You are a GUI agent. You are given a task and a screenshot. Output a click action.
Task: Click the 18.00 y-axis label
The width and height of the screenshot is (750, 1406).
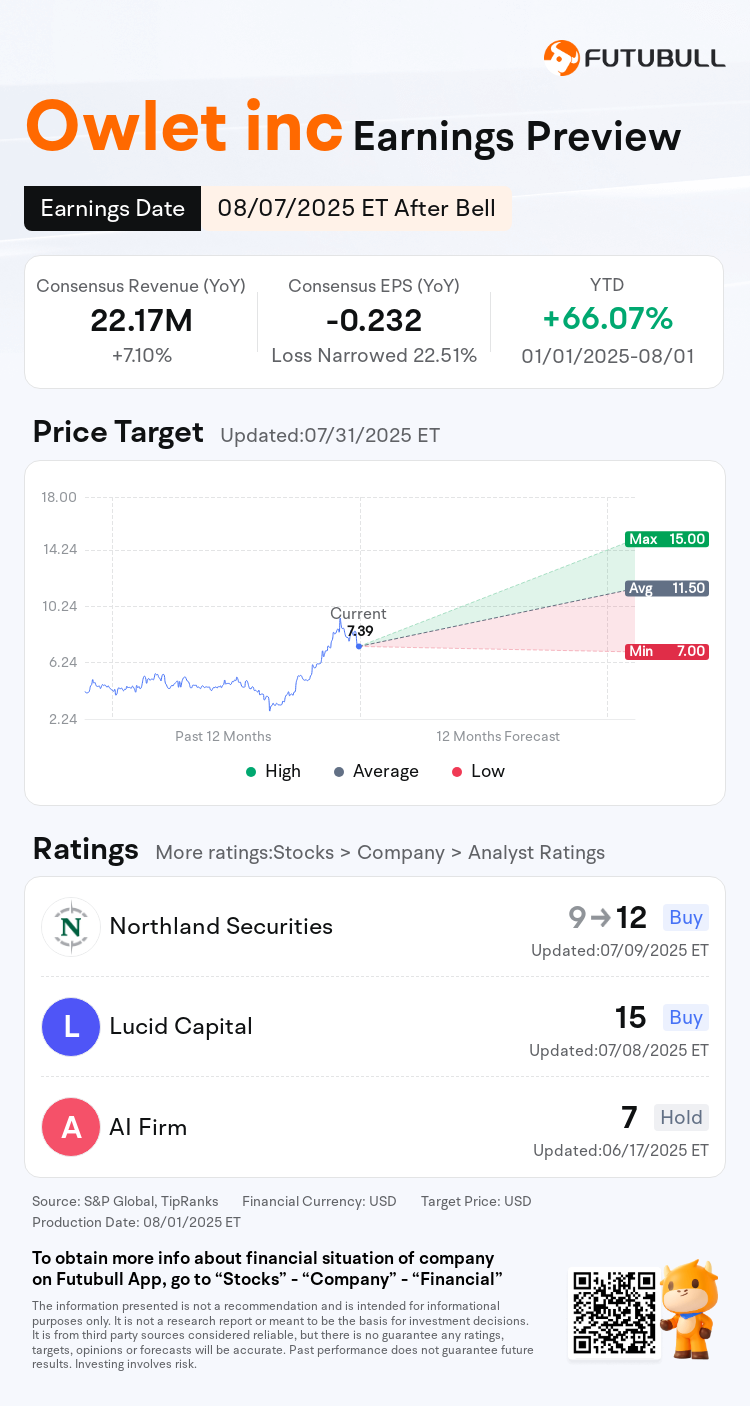pos(59,497)
